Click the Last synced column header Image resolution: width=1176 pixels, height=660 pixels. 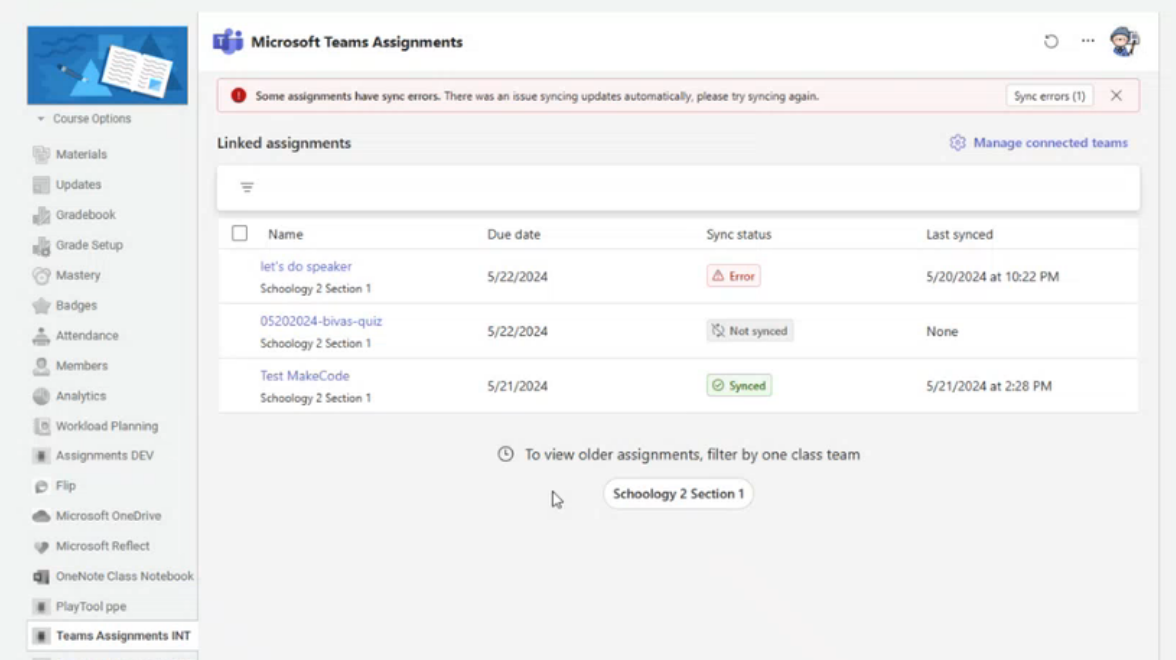tap(959, 234)
